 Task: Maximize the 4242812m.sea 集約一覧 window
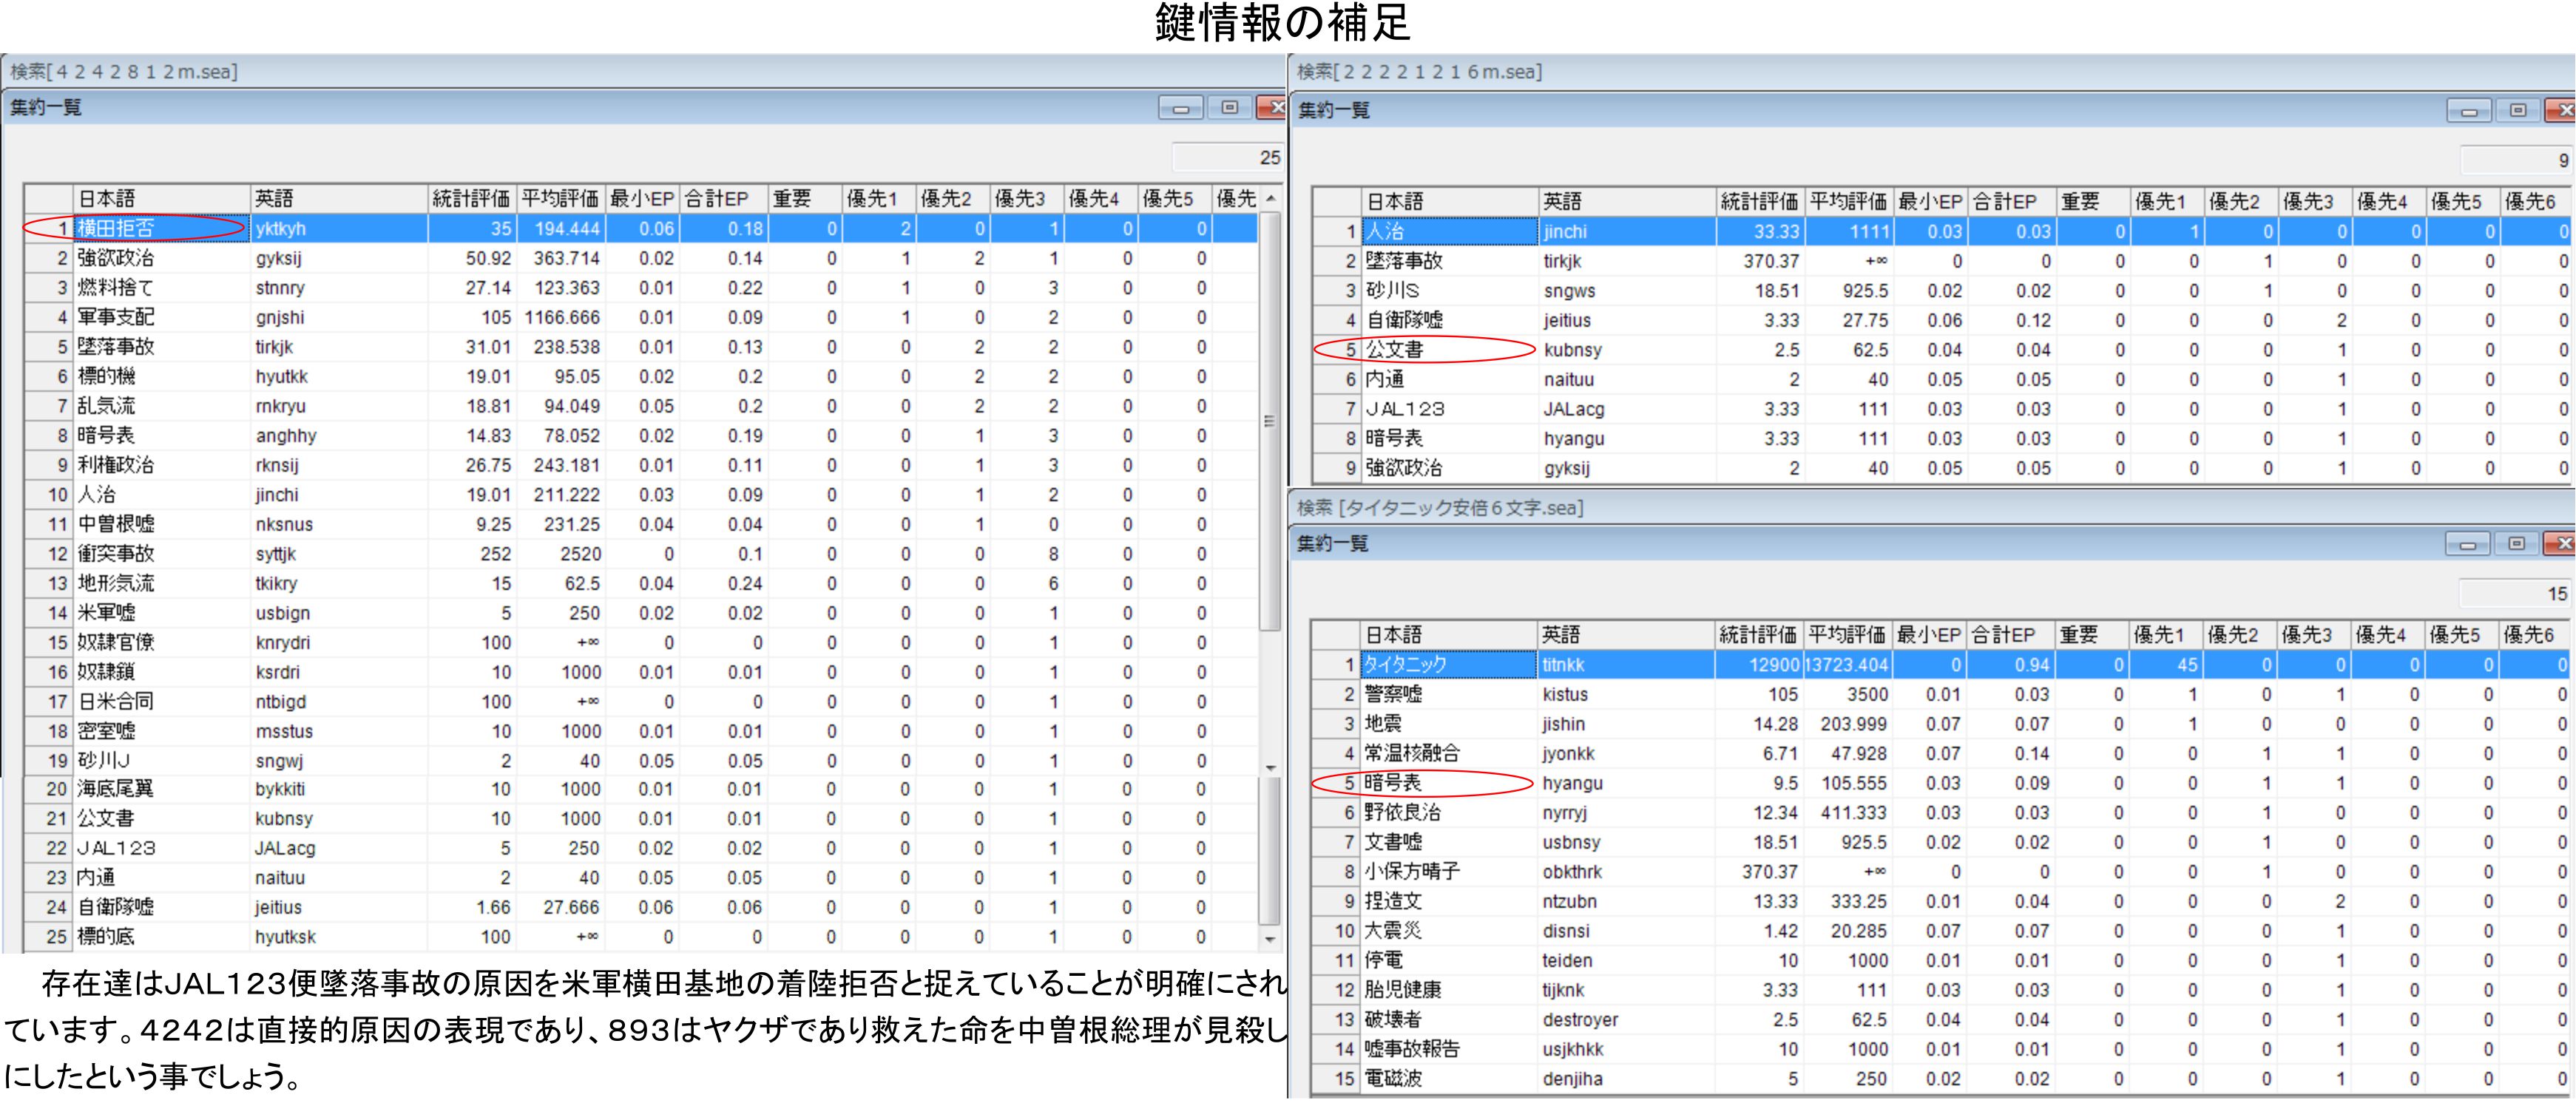1229,108
